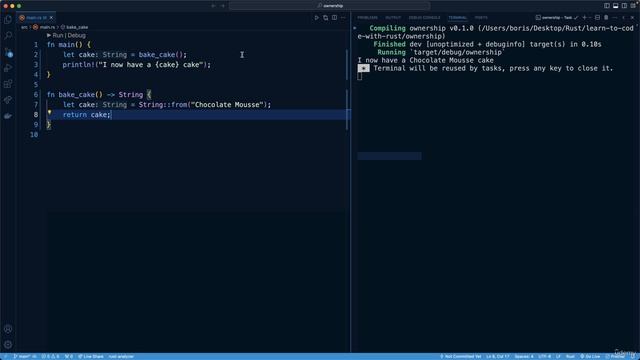This screenshot has height=360, width=640.
Task: Open the Manage gear icon
Action: [8, 344]
